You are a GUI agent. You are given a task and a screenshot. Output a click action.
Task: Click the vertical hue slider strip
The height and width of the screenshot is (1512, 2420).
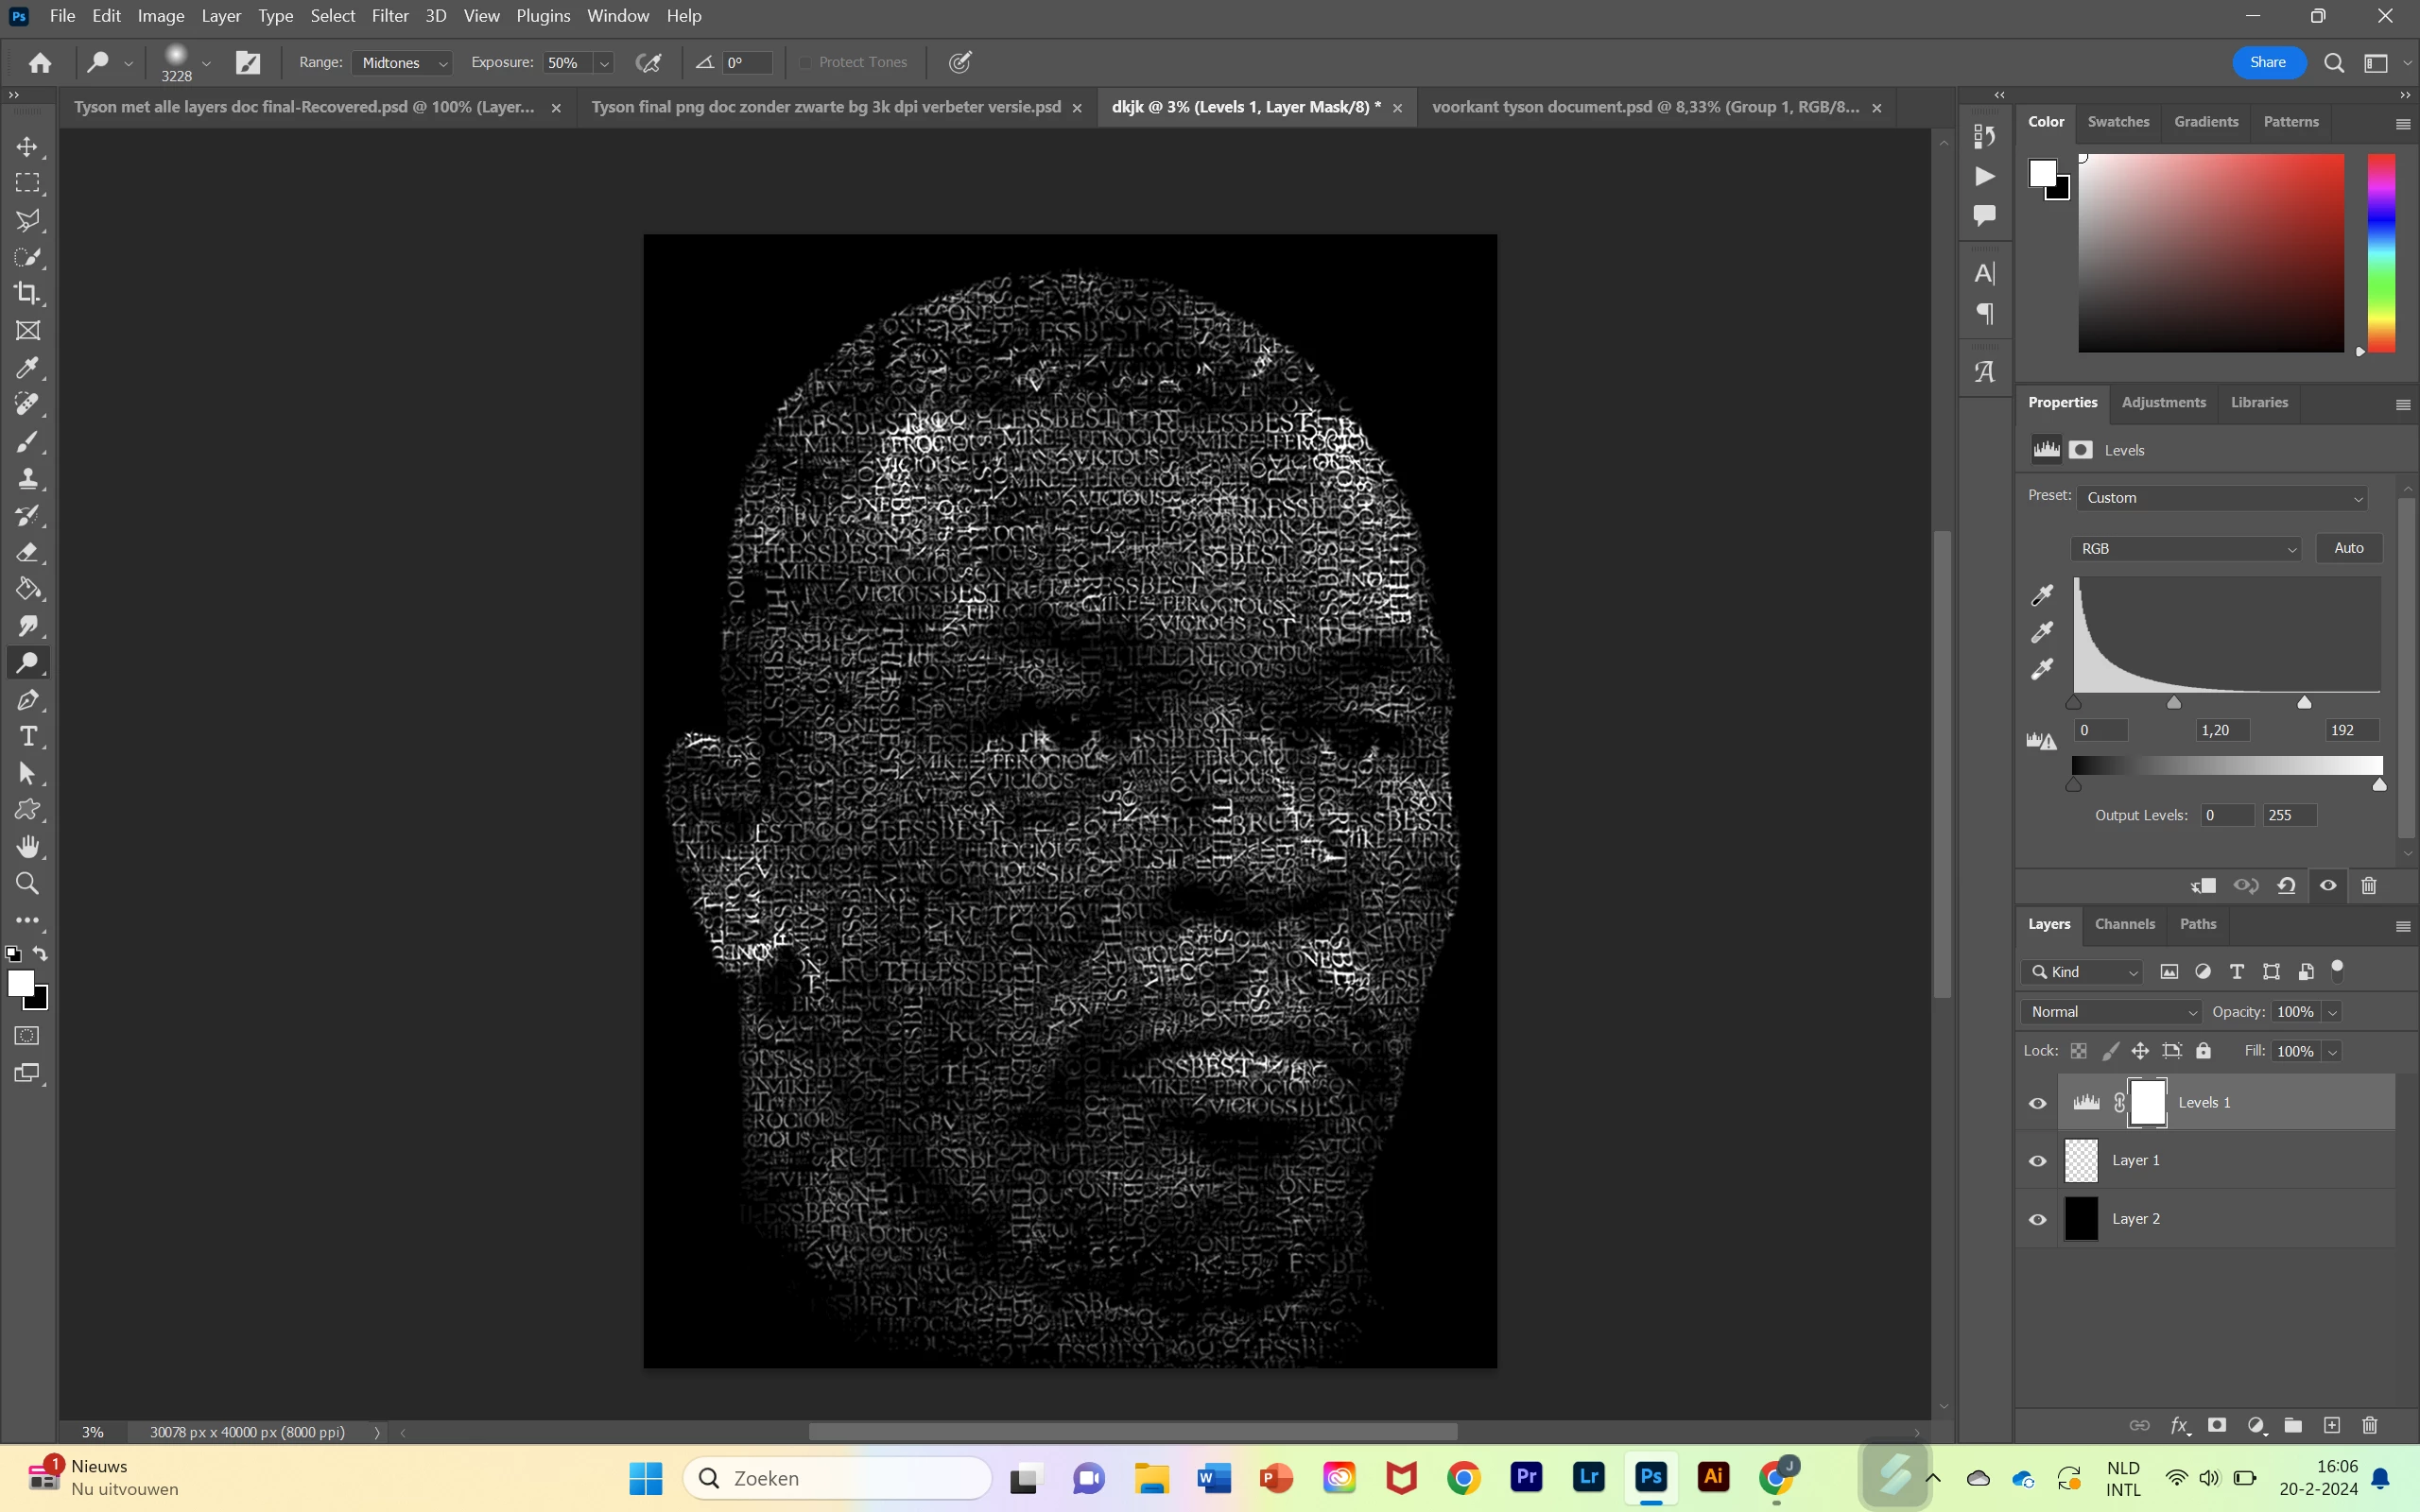click(2381, 252)
